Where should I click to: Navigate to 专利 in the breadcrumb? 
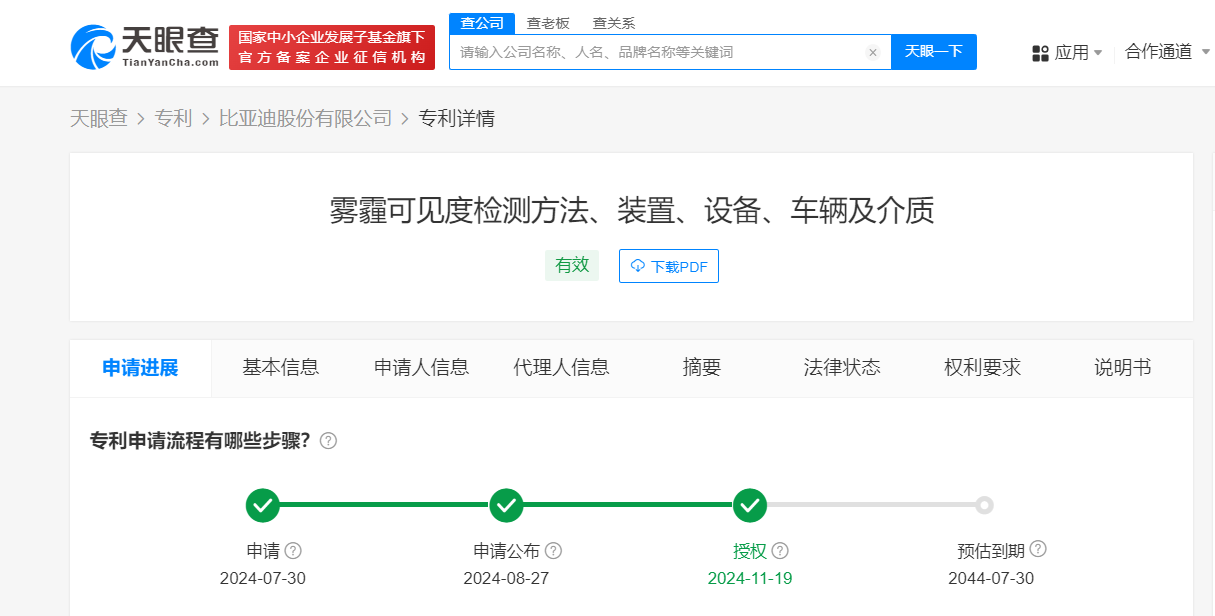pyautogui.click(x=173, y=118)
